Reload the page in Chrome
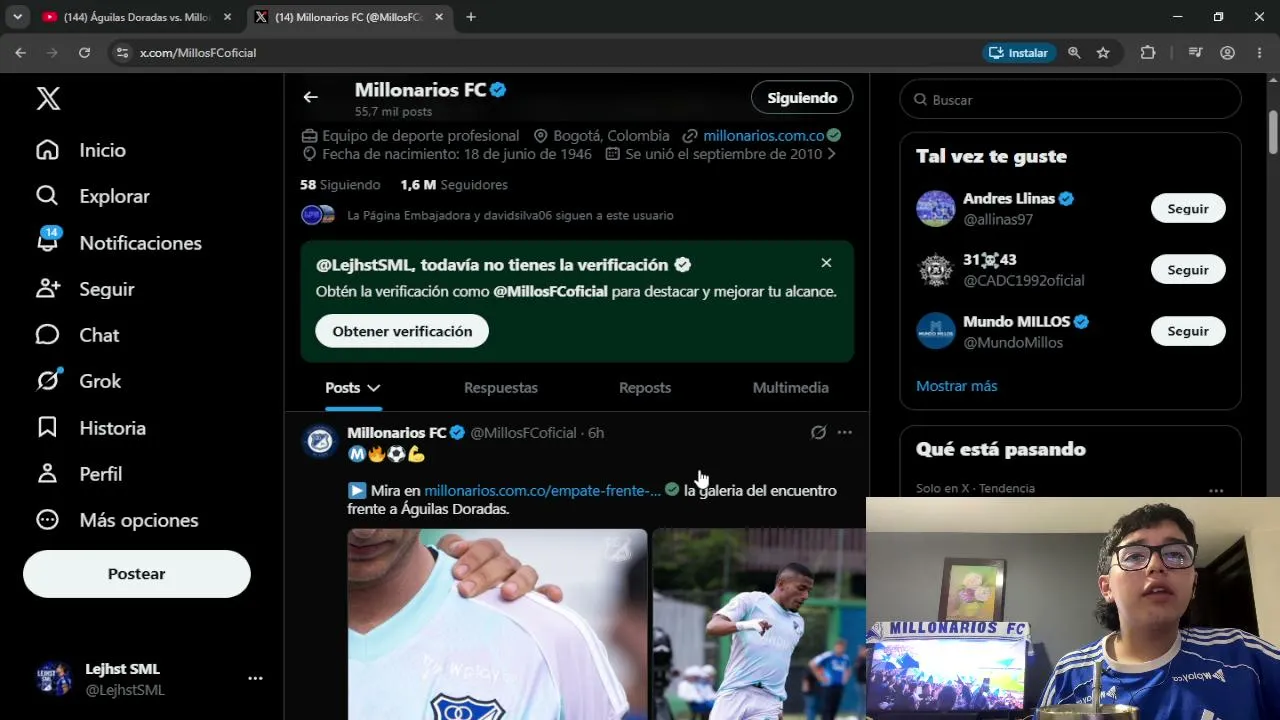The height and width of the screenshot is (720, 1280). [84, 53]
